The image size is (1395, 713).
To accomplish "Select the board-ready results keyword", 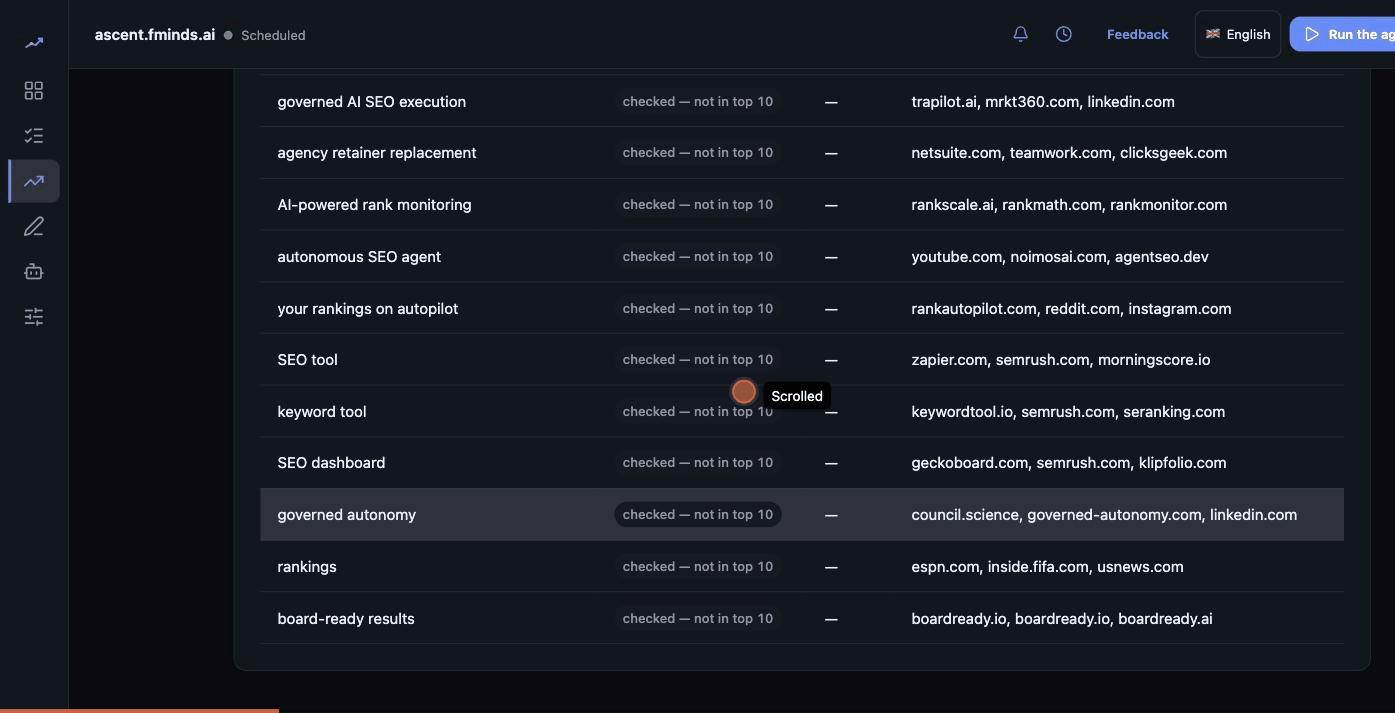I will coord(346,619).
